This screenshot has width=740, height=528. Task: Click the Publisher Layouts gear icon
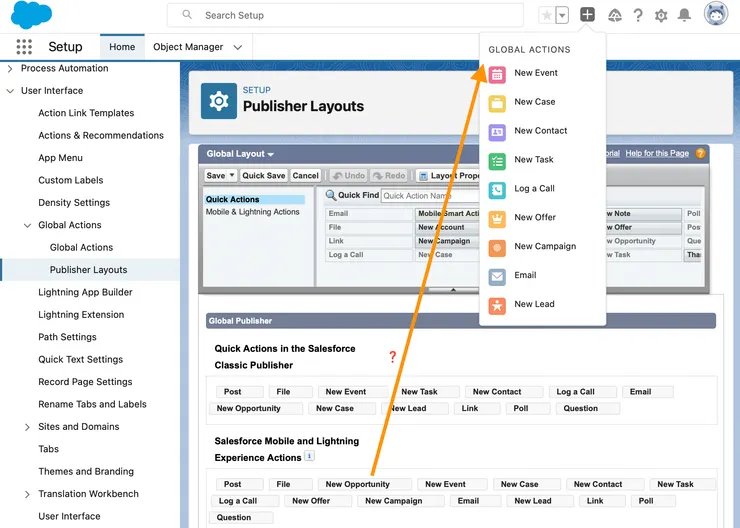tap(219, 101)
